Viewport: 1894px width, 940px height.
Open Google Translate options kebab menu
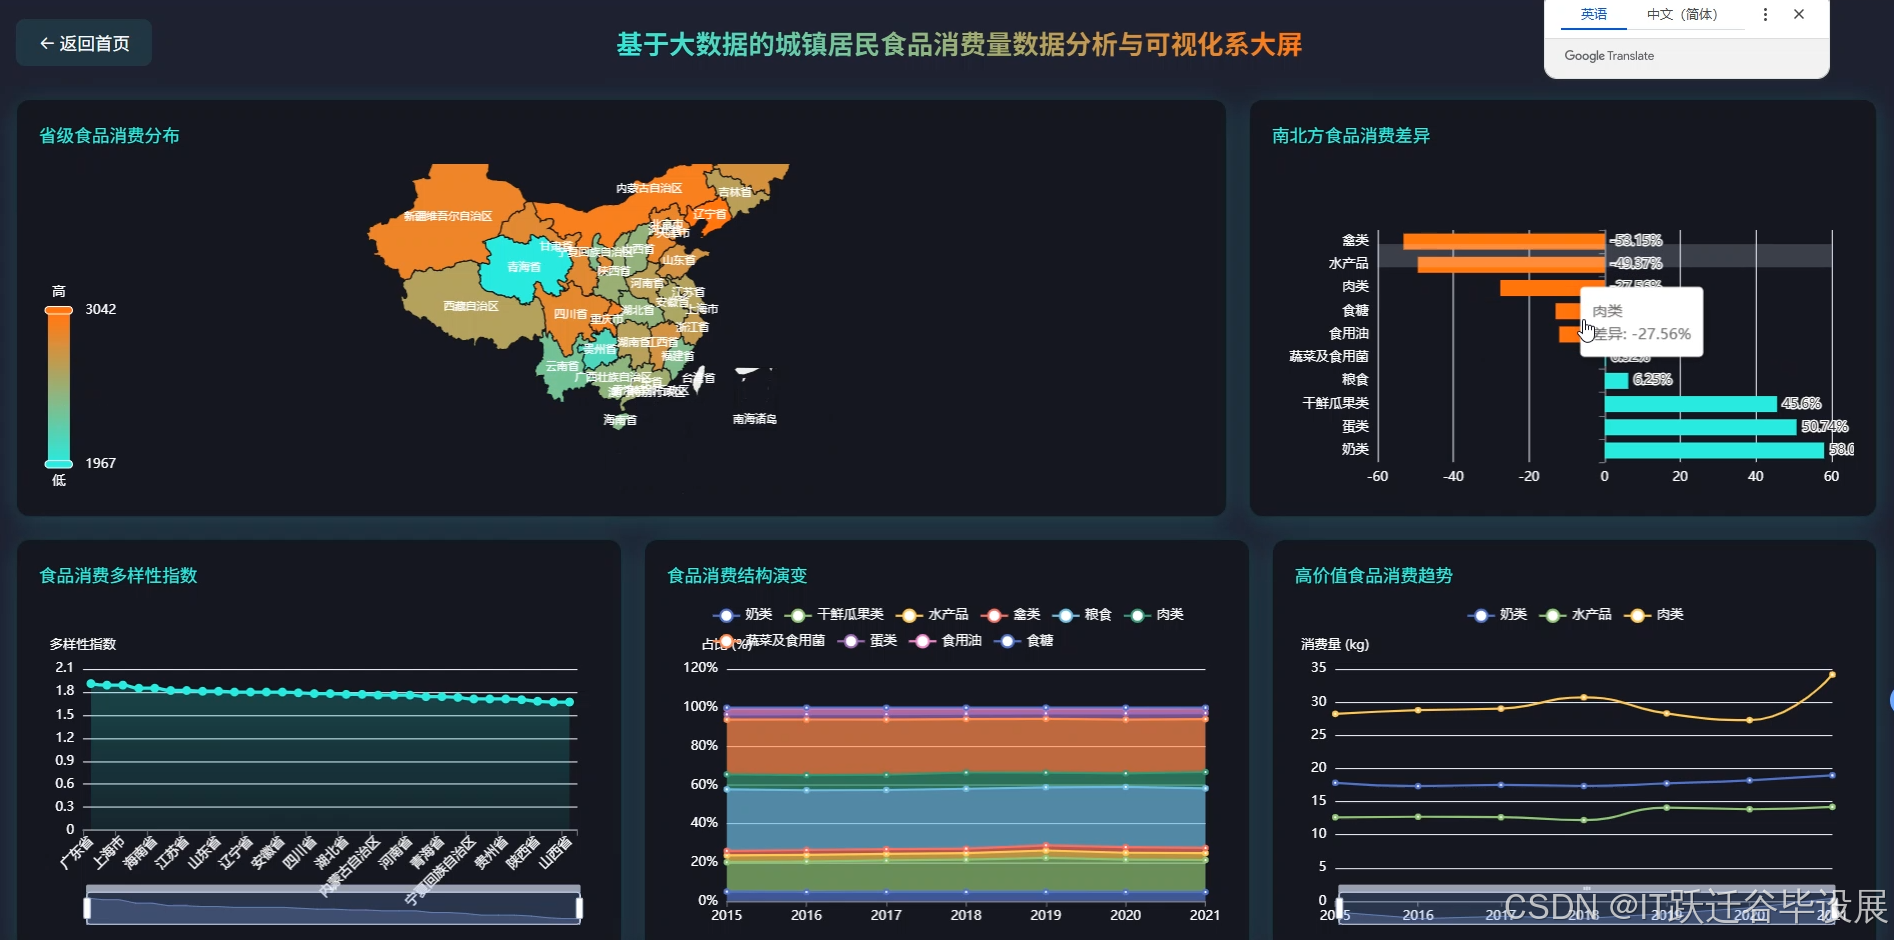tap(1765, 15)
